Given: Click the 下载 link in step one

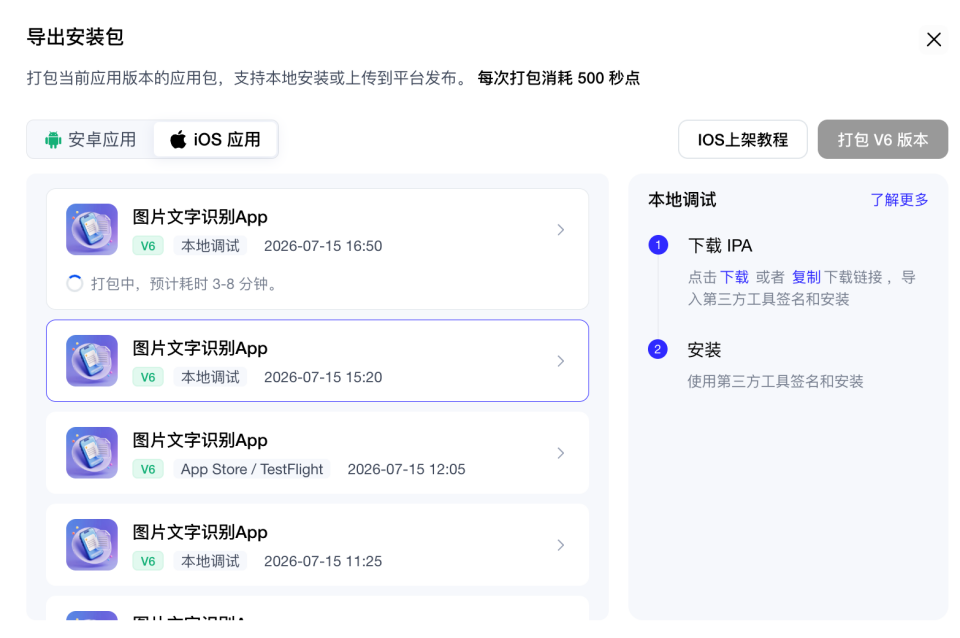Looking at the screenshot, I should pos(734,277).
